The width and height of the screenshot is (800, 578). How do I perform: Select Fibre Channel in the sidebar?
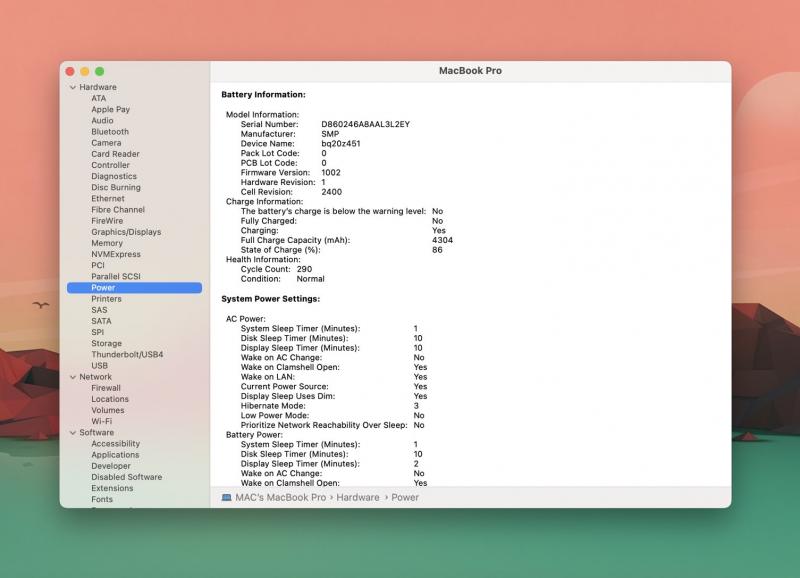pos(118,210)
